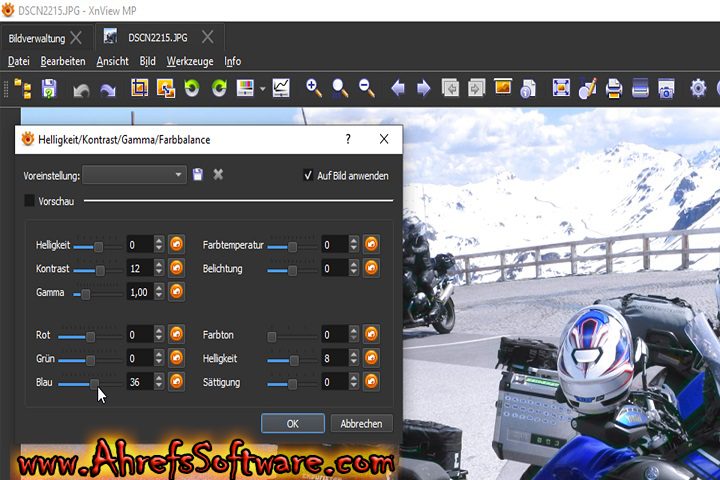Confirm changes with OK button

click(293, 424)
